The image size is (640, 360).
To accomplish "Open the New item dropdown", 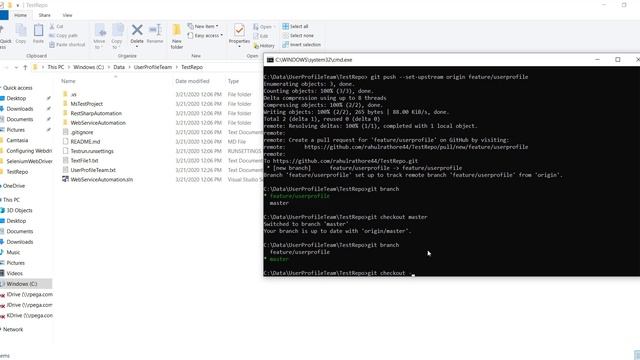I will click(x=203, y=26).
